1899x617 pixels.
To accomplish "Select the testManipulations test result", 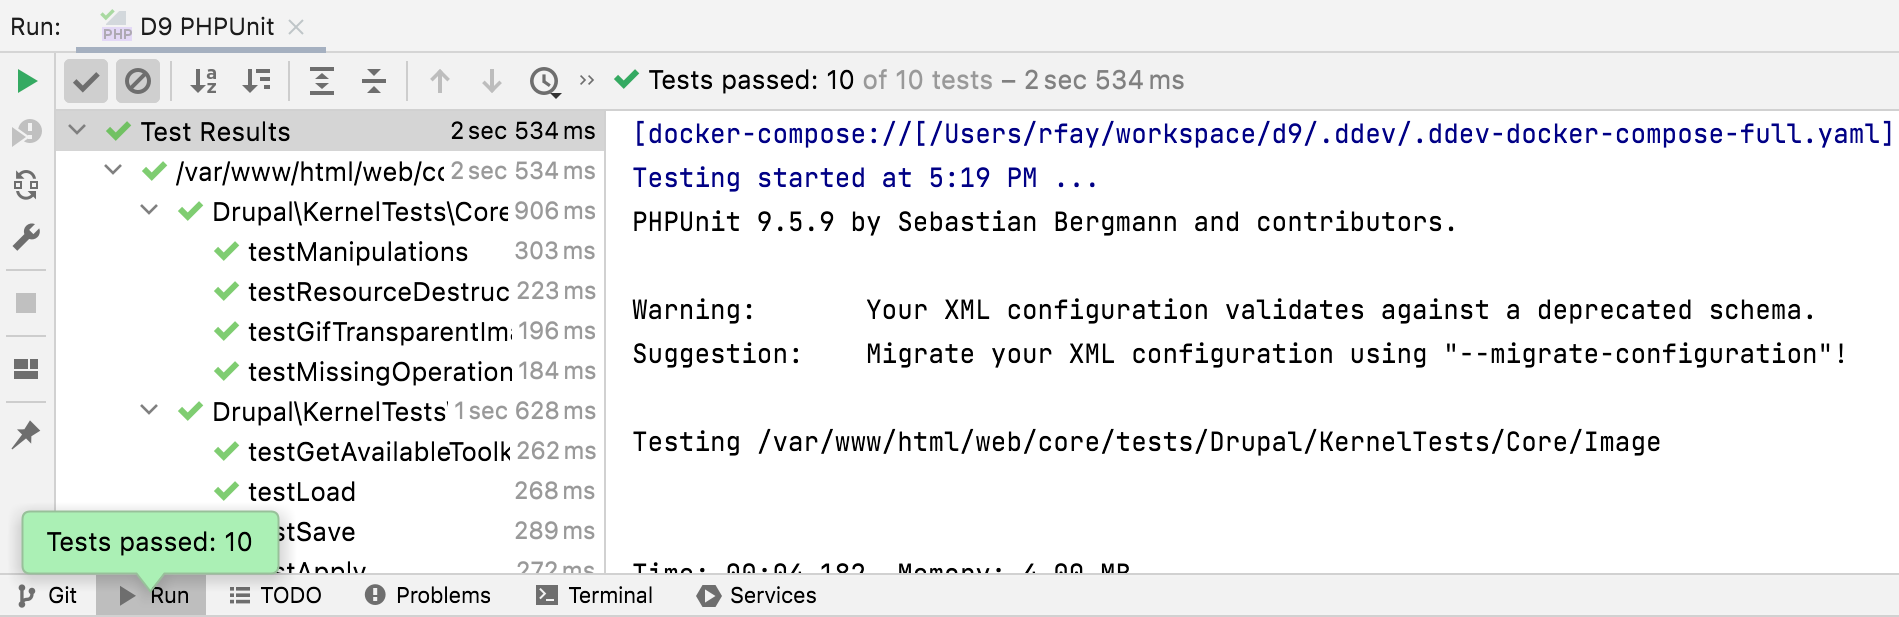I will pos(357,252).
